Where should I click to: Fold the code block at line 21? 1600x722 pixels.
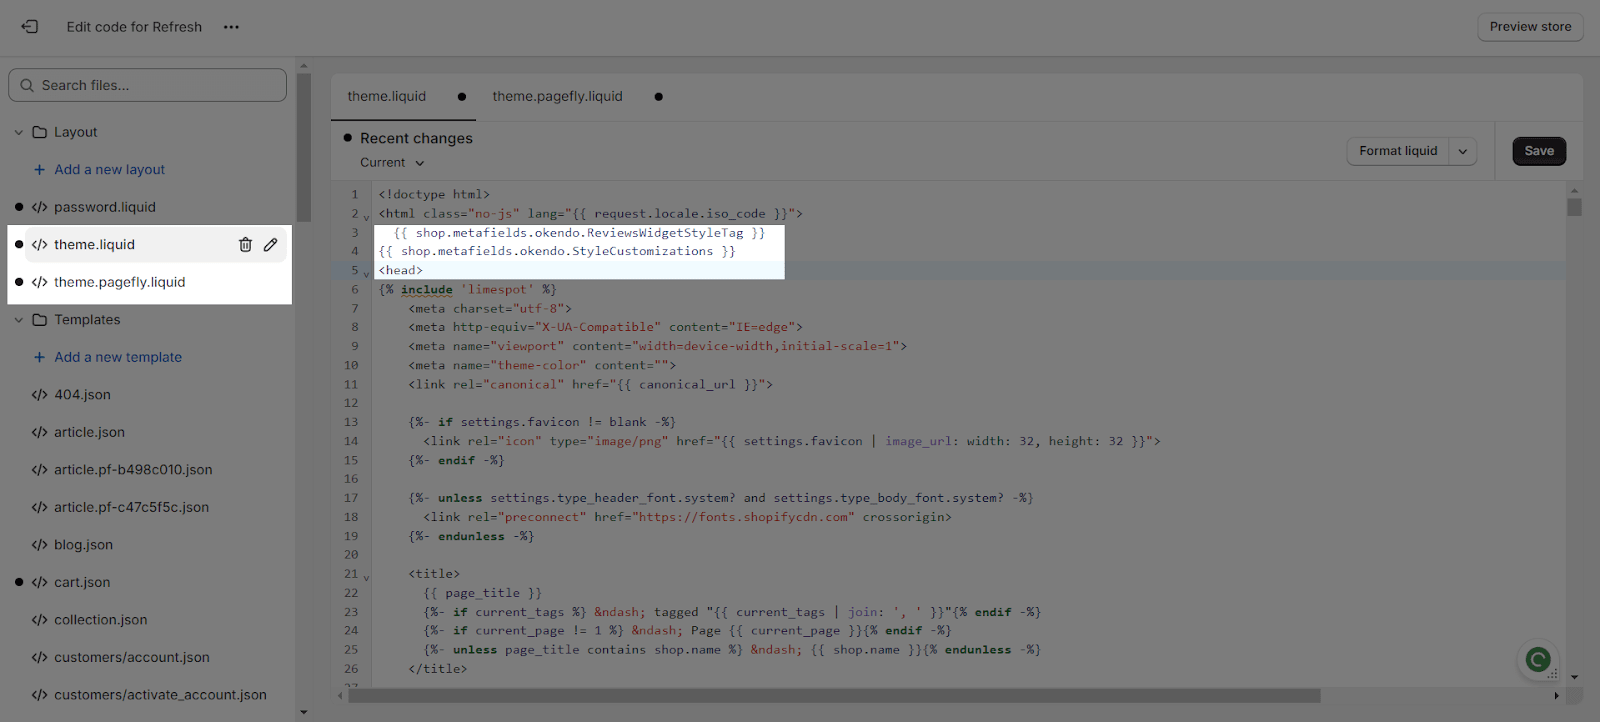click(x=366, y=577)
